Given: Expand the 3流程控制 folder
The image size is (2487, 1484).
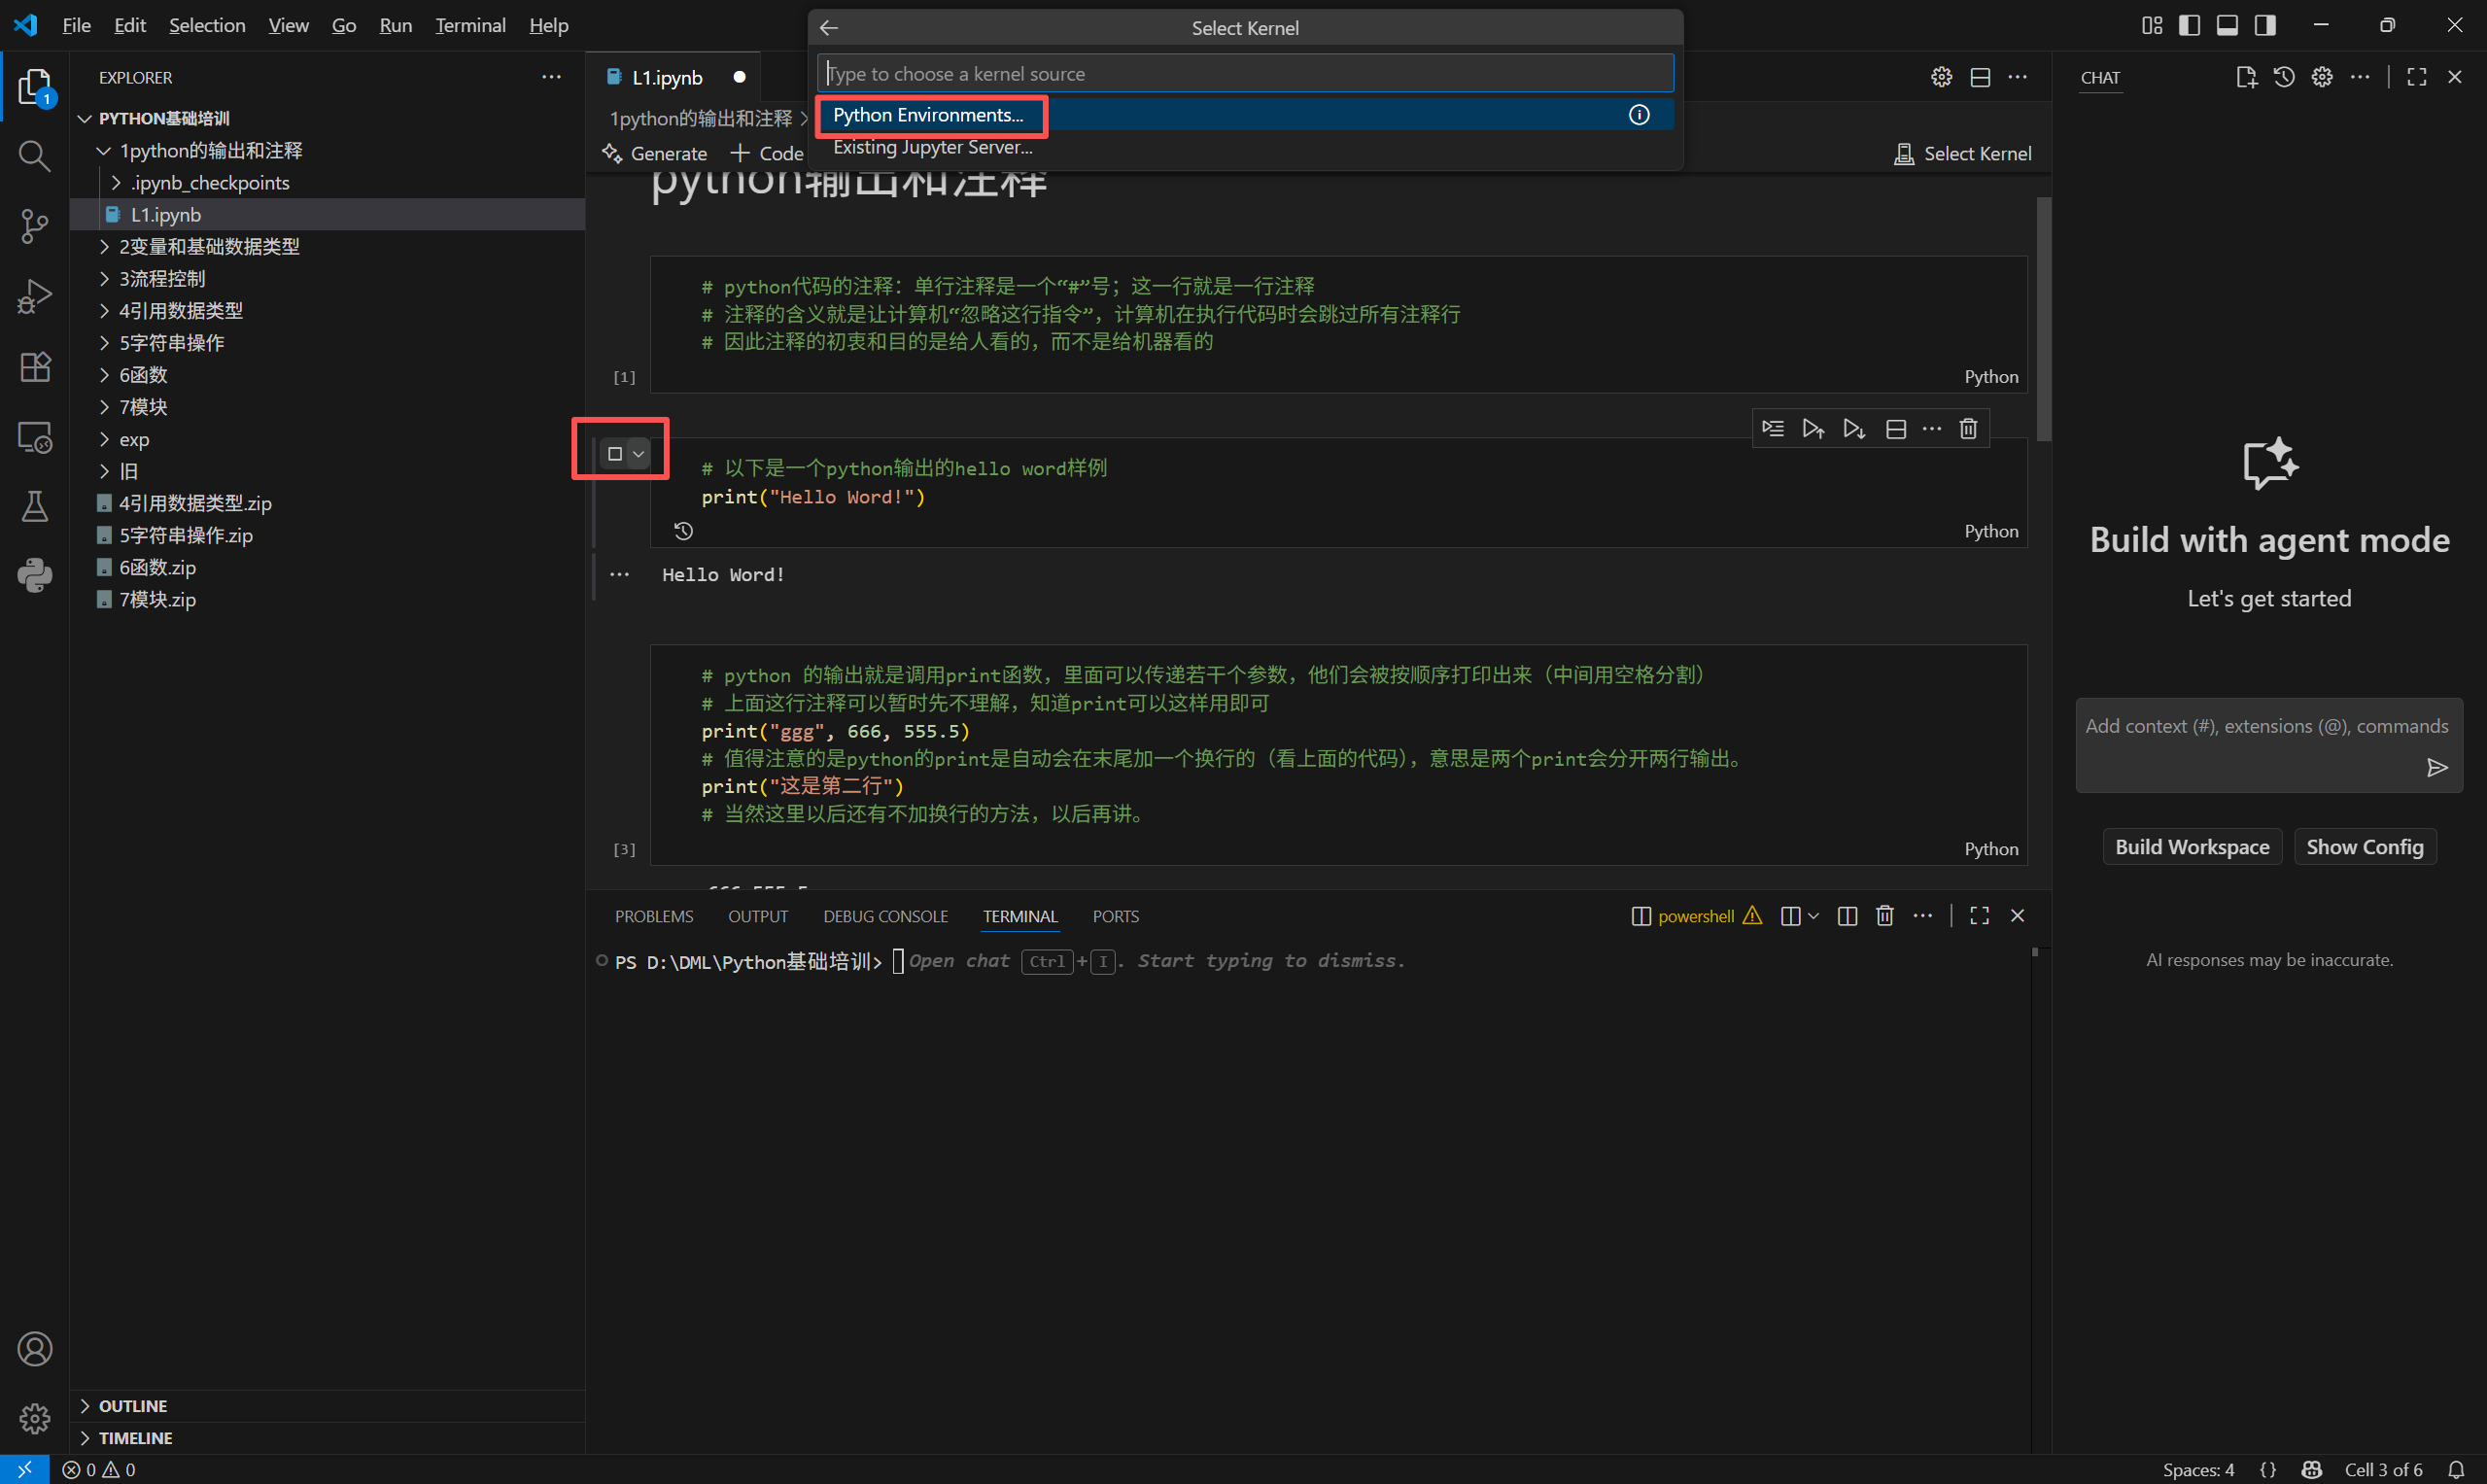Looking at the screenshot, I should click(161, 279).
